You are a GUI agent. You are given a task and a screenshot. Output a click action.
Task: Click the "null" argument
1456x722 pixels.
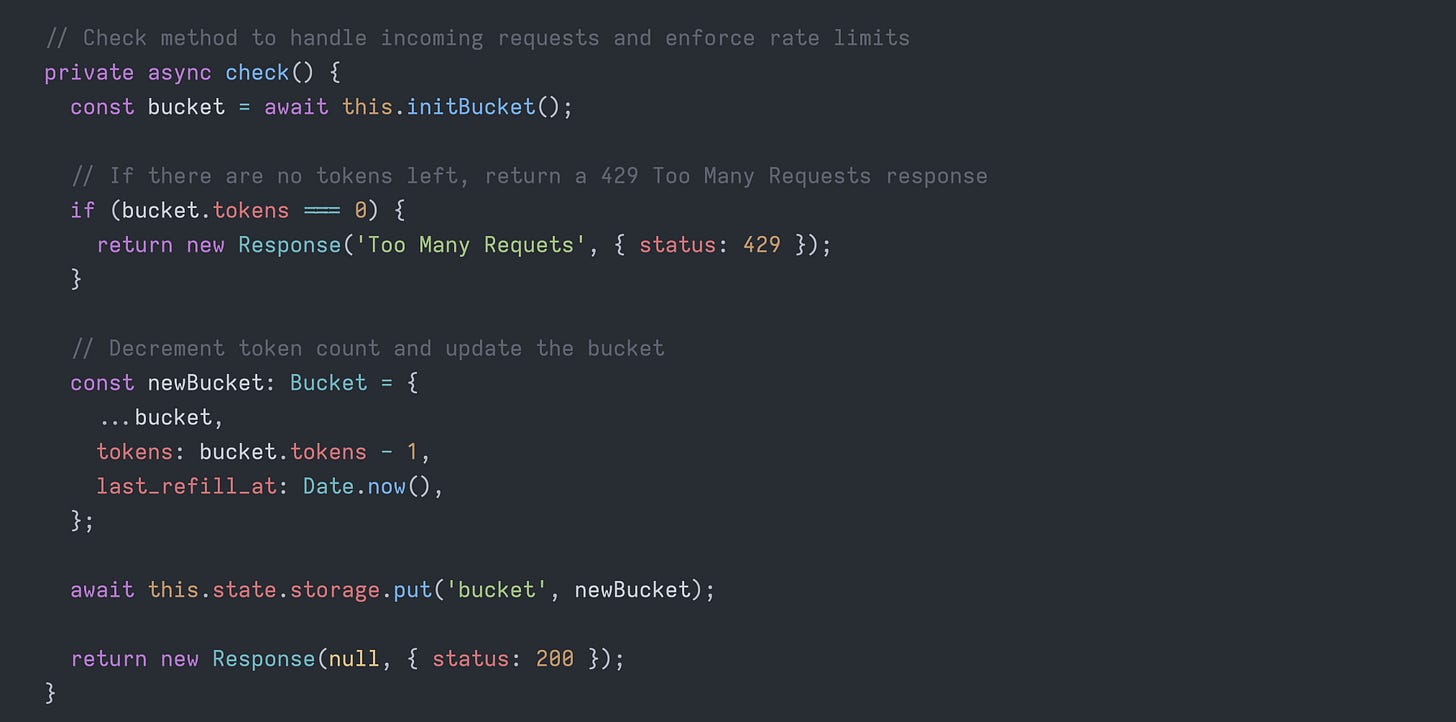click(355, 659)
